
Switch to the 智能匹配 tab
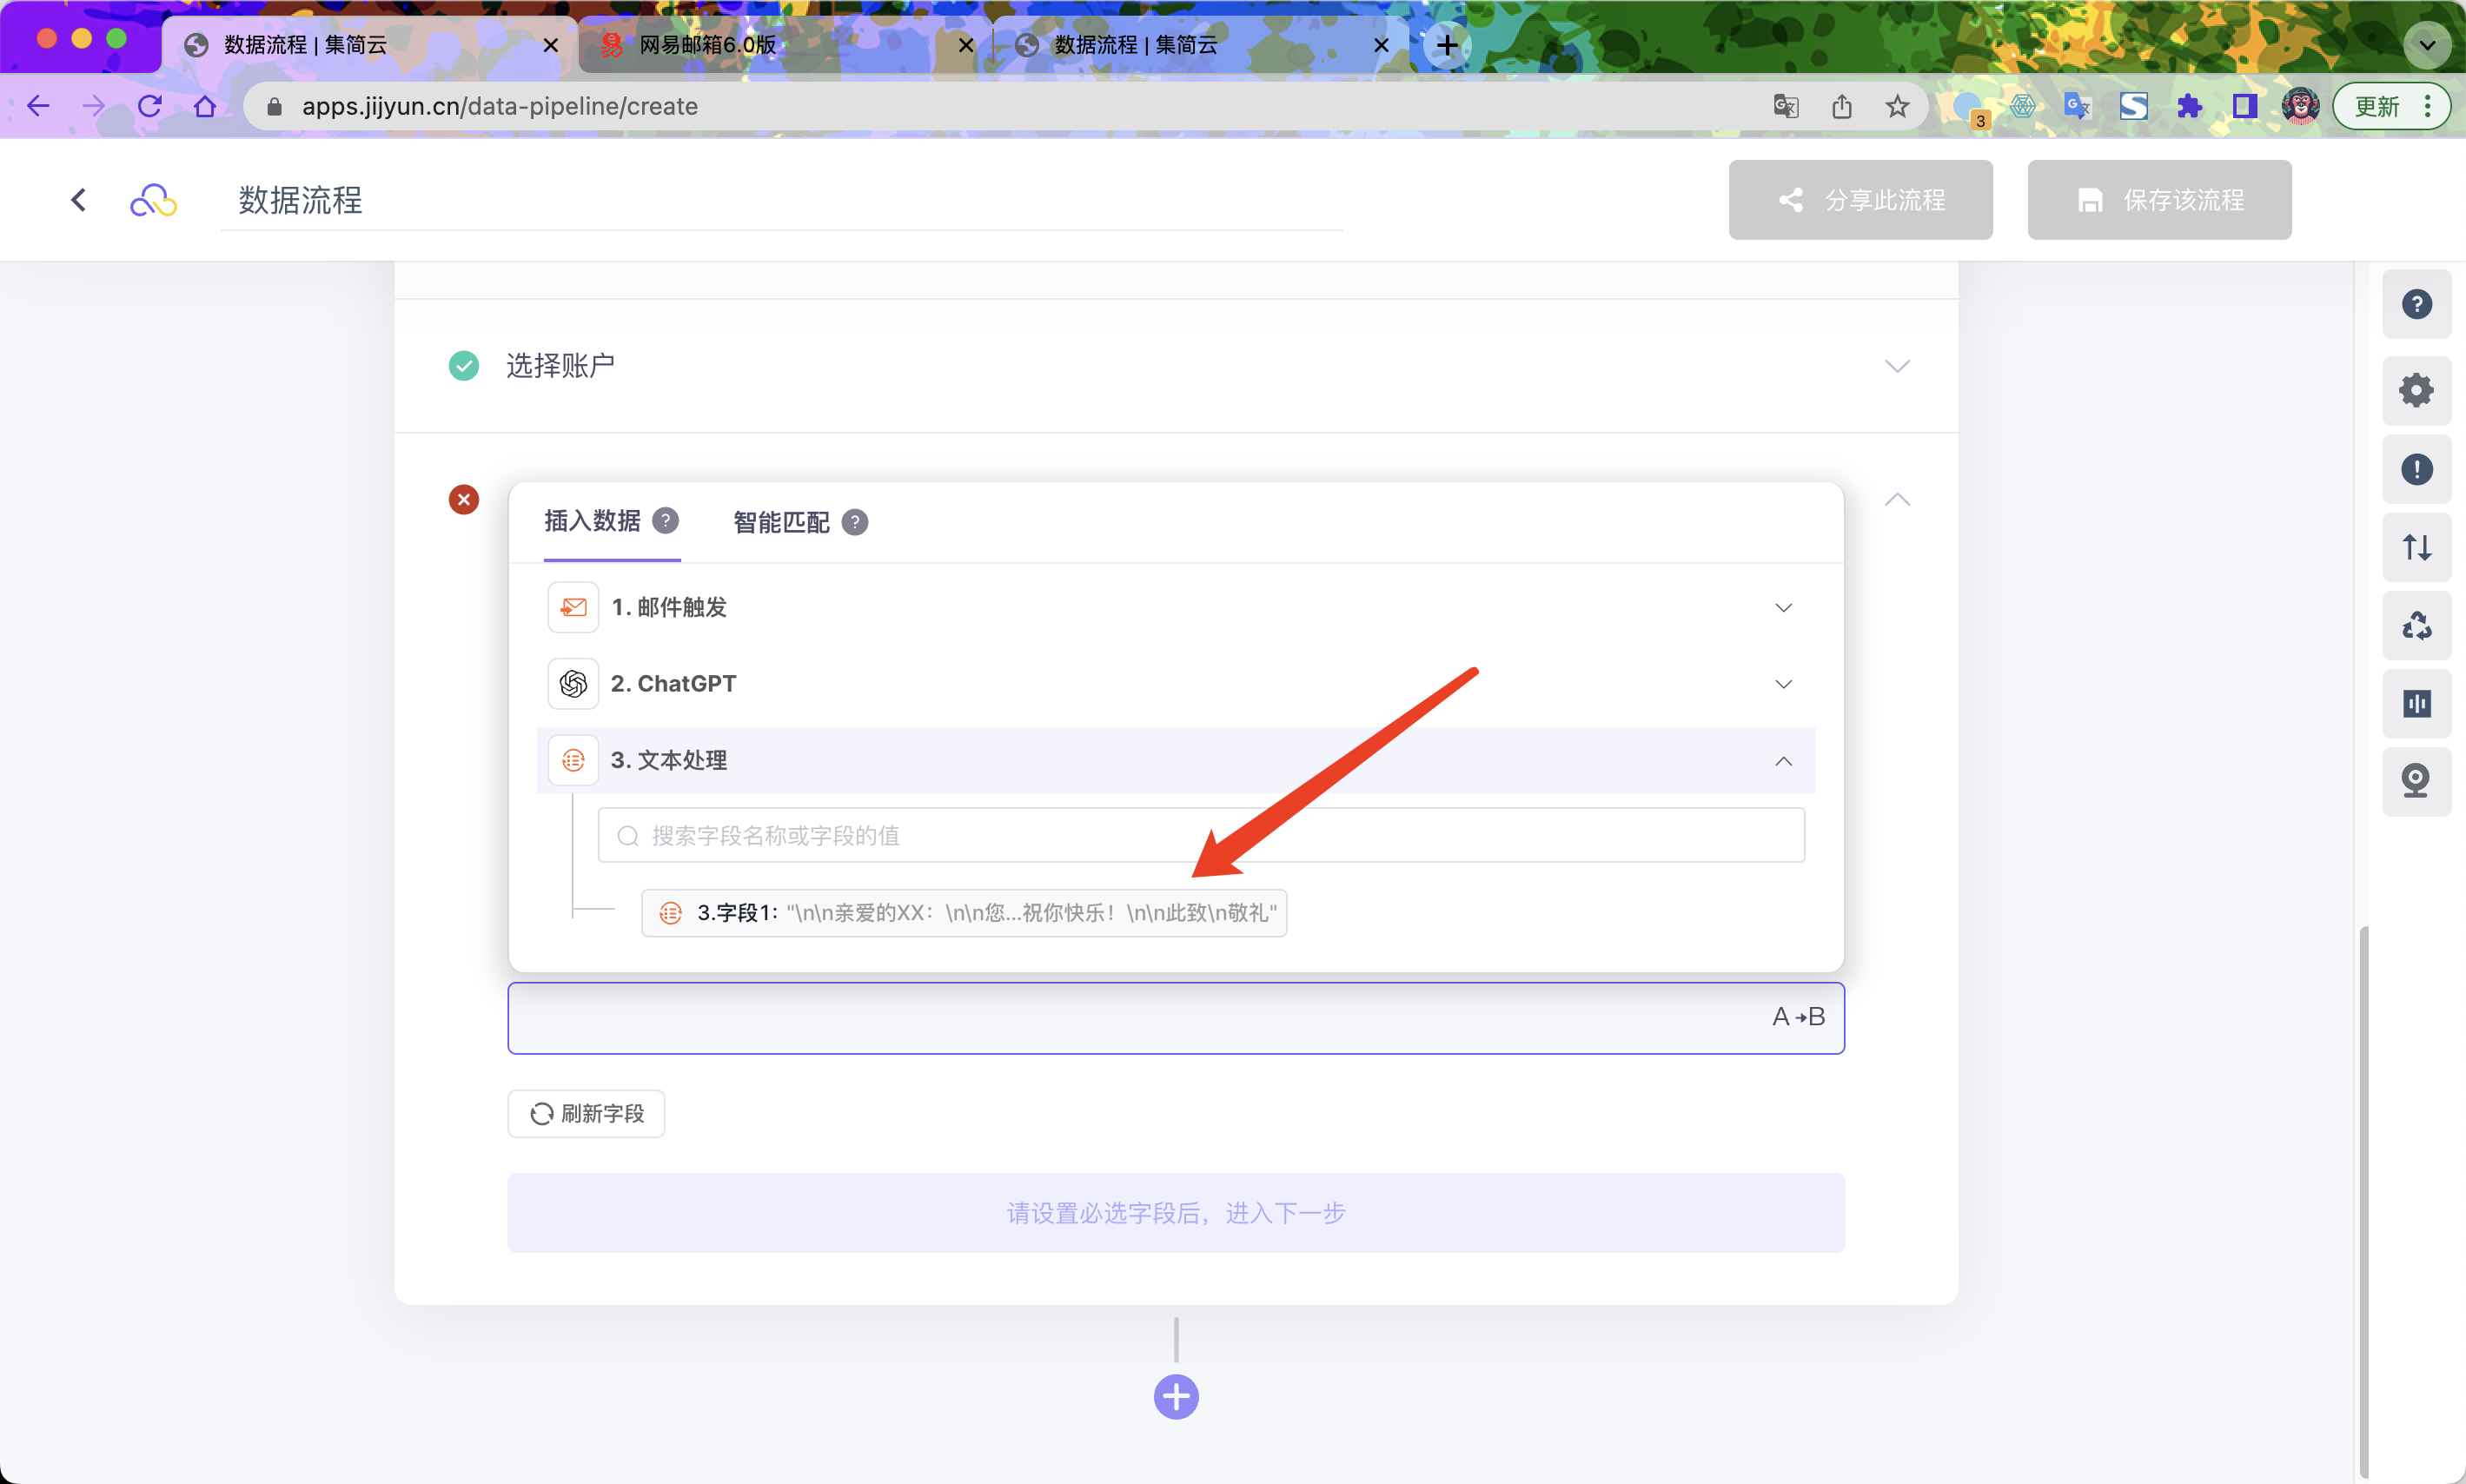coord(781,522)
